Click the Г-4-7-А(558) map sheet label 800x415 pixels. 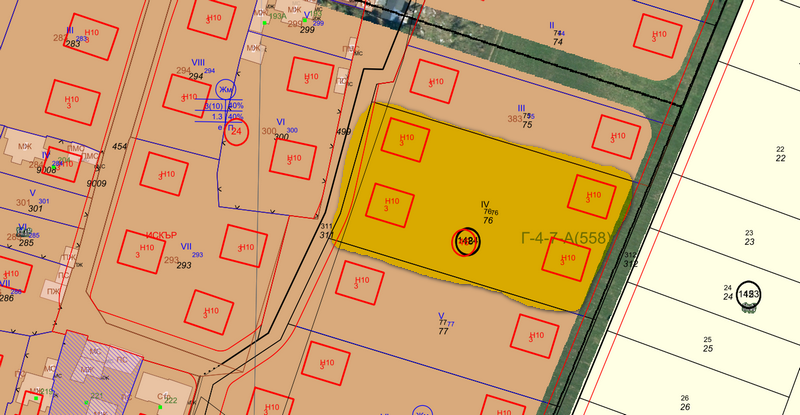coord(566,238)
